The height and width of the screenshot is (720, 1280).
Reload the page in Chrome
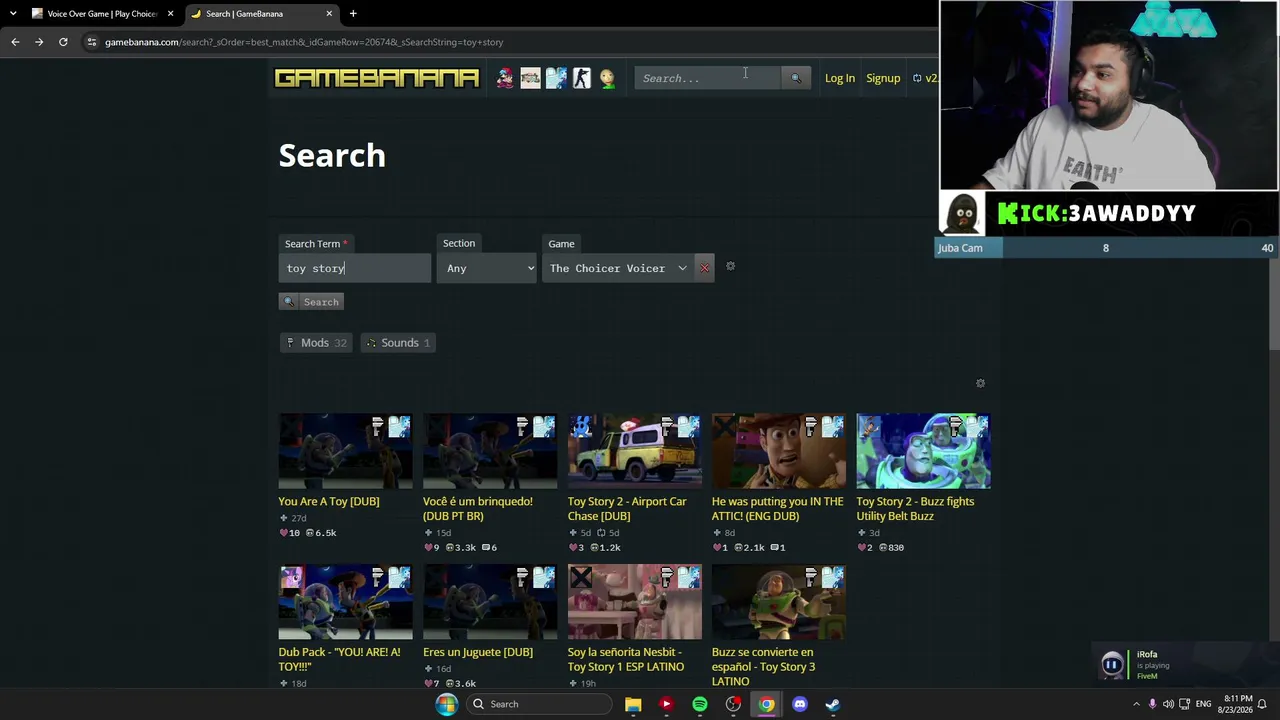63,42
